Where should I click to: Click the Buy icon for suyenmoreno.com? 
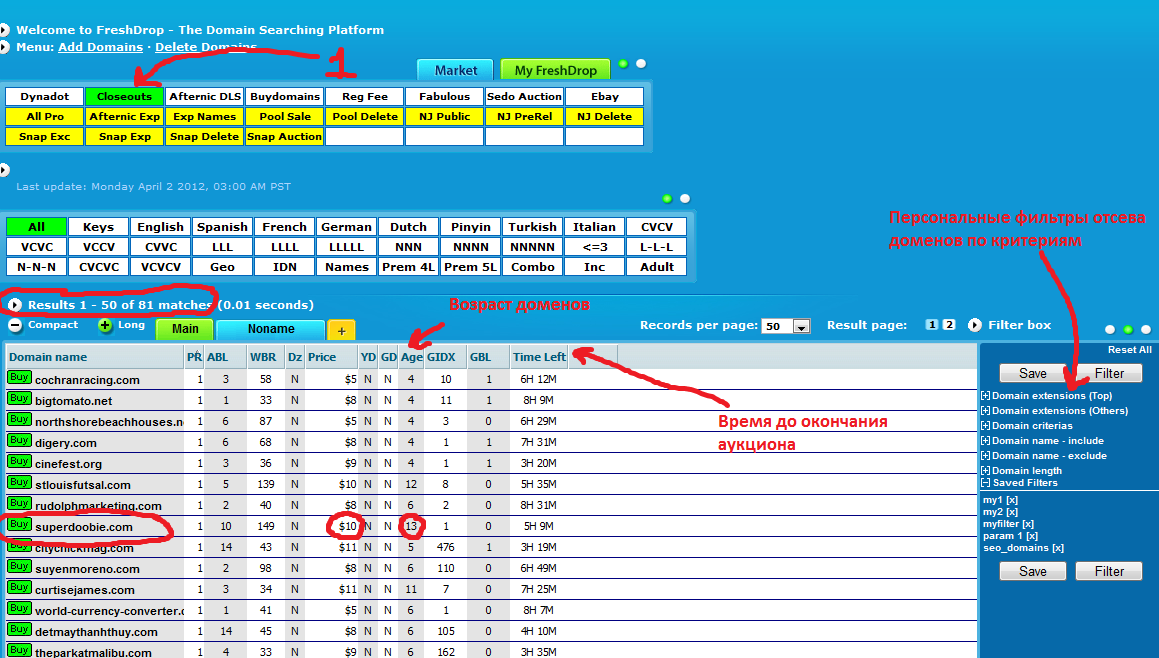click(x=19, y=567)
